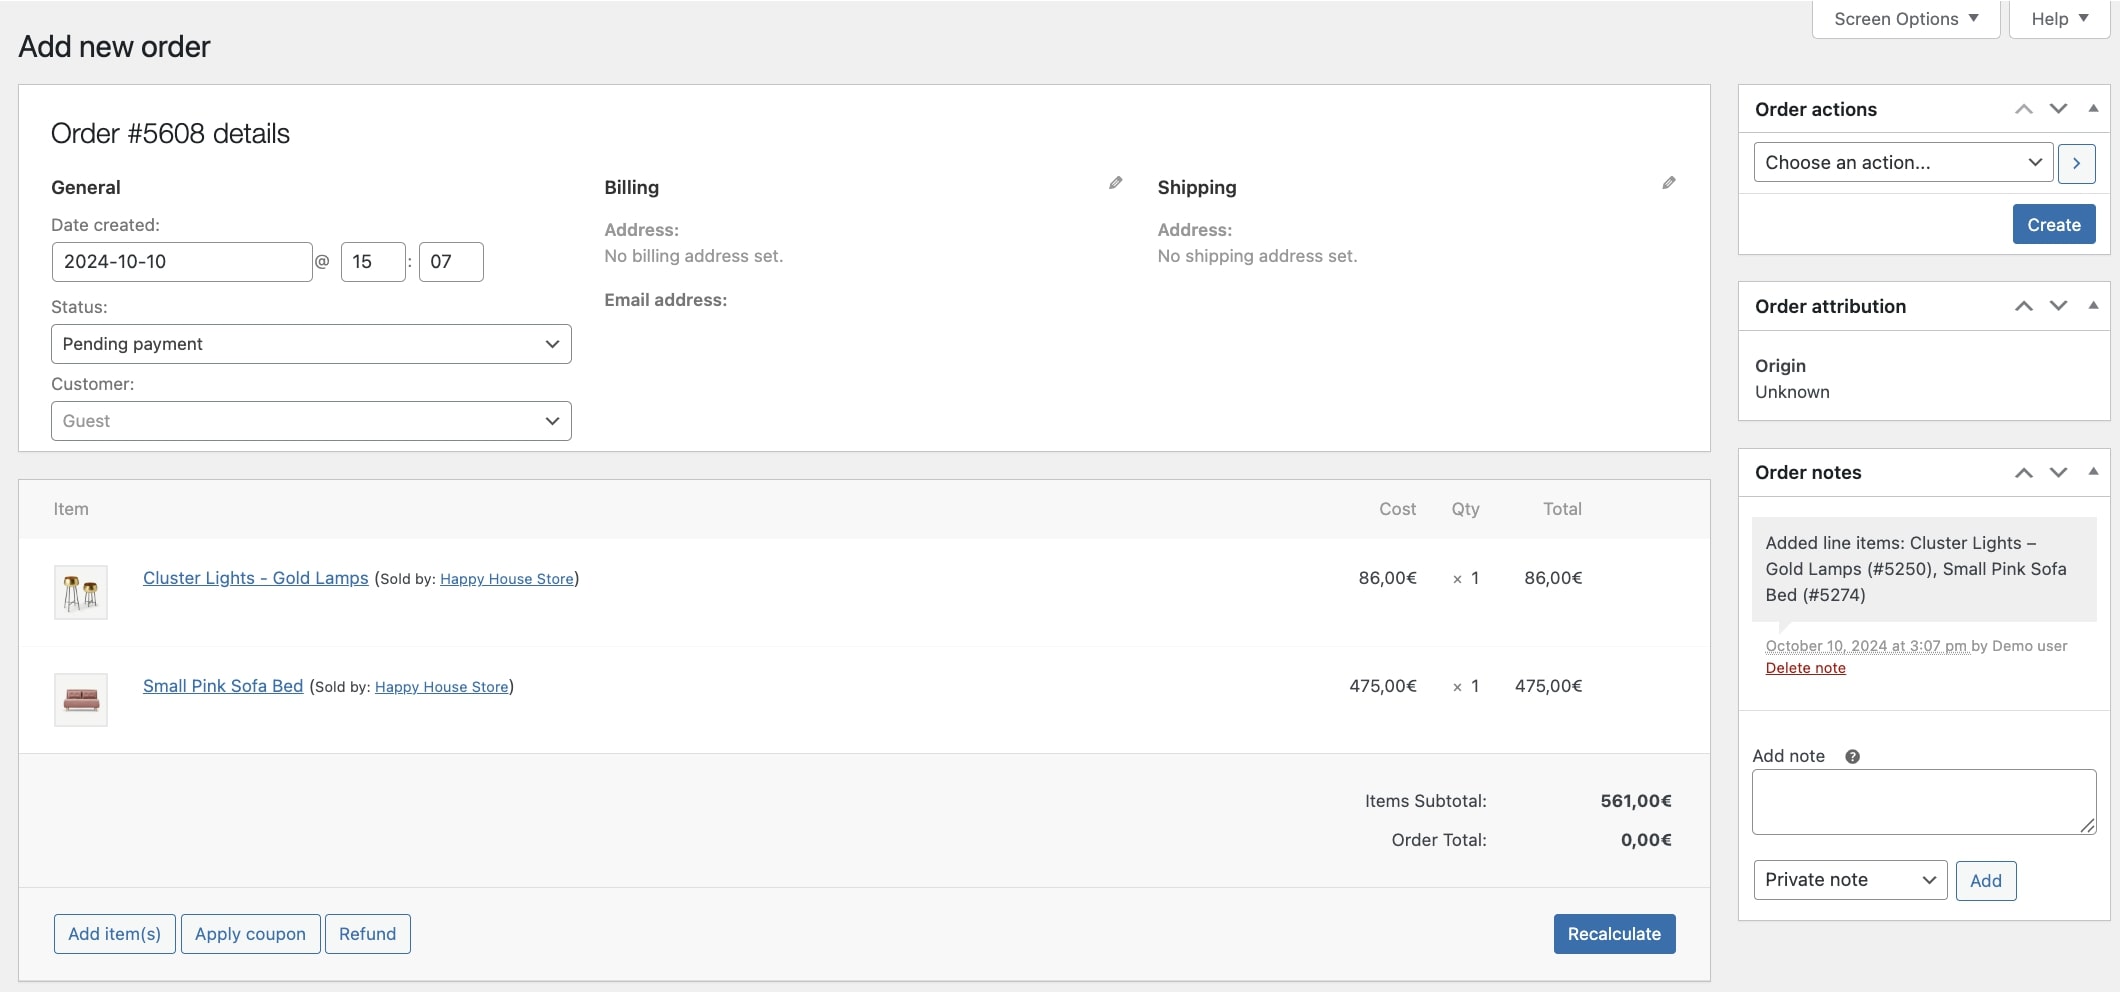Screen dimensions: 2120x992
Task: Open the Private note type dropdown
Action: [1850, 880]
